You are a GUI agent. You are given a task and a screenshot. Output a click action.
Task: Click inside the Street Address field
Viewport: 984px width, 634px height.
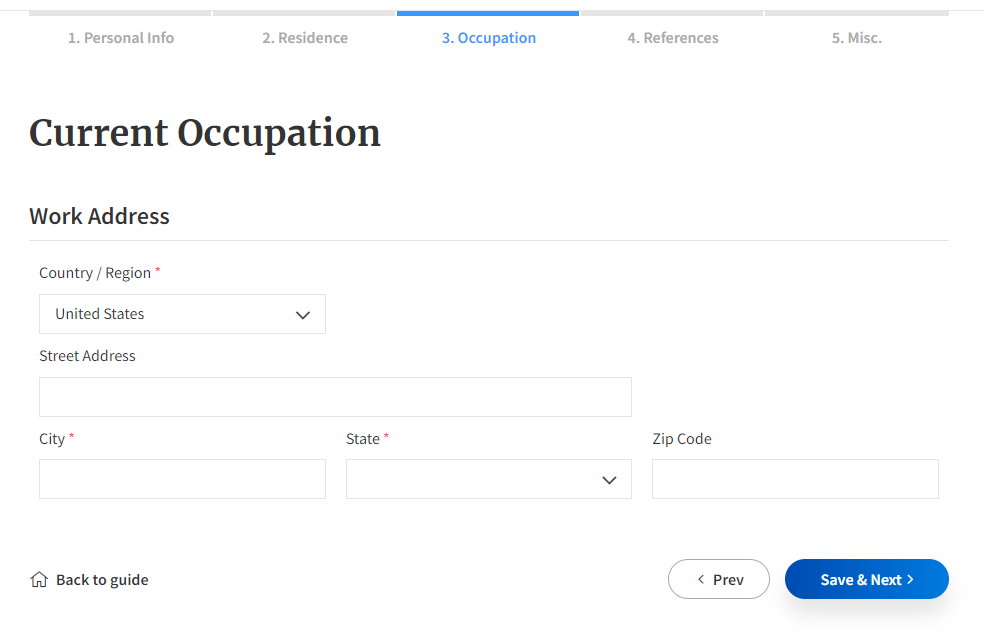[x=335, y=397]
